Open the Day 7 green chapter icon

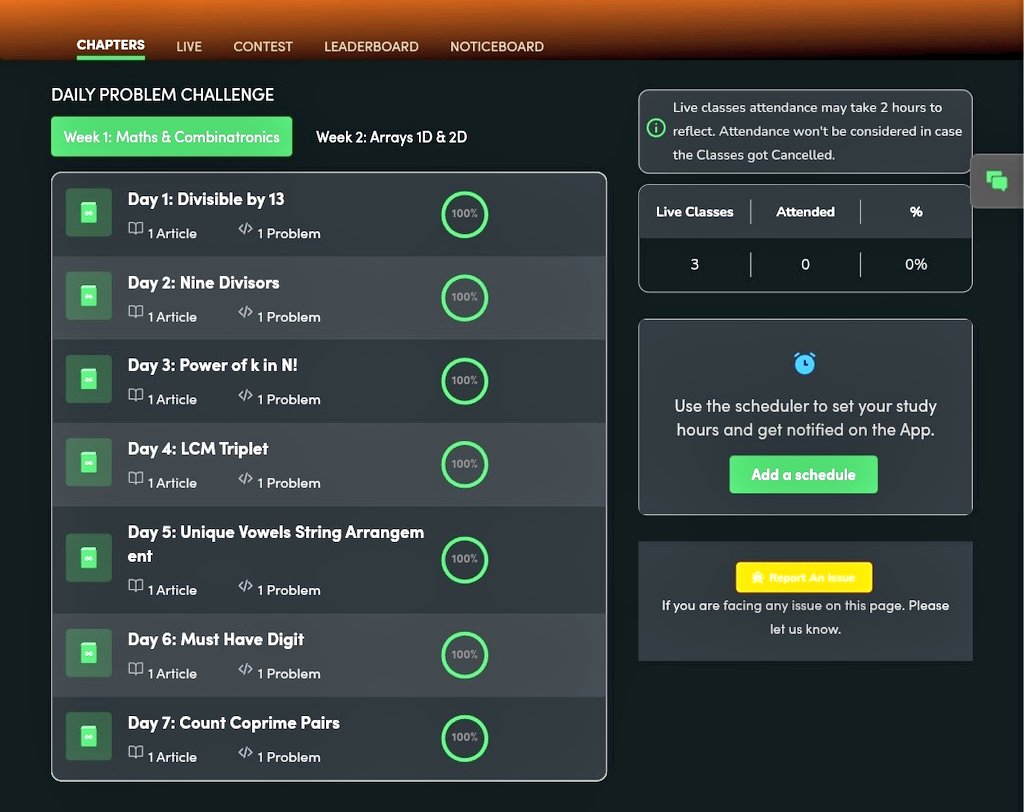[x=89, y=736]
